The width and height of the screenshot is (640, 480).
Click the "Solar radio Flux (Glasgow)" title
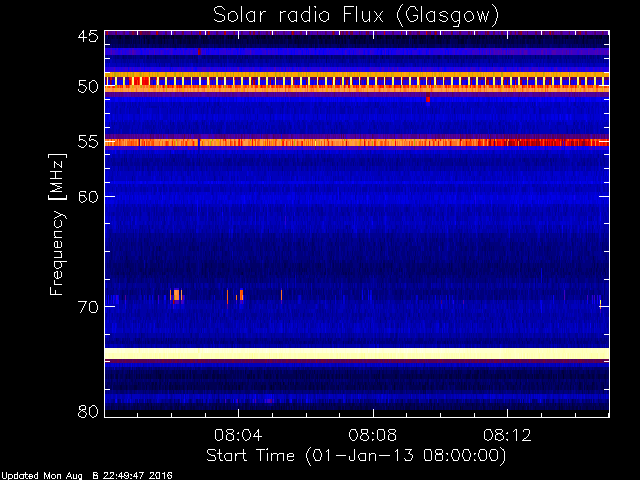[356, 16]
